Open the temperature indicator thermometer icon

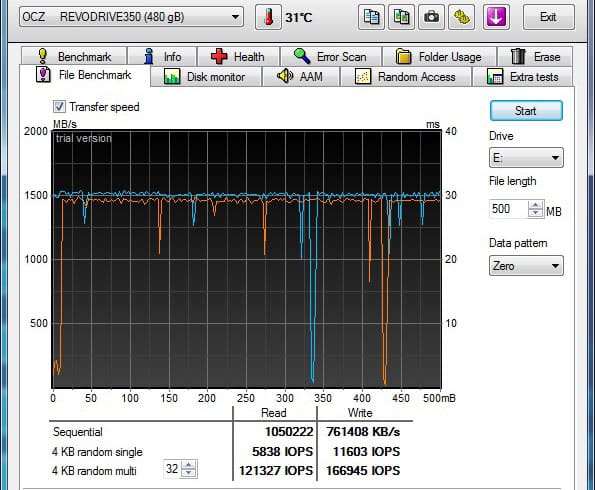pos(268,17)
